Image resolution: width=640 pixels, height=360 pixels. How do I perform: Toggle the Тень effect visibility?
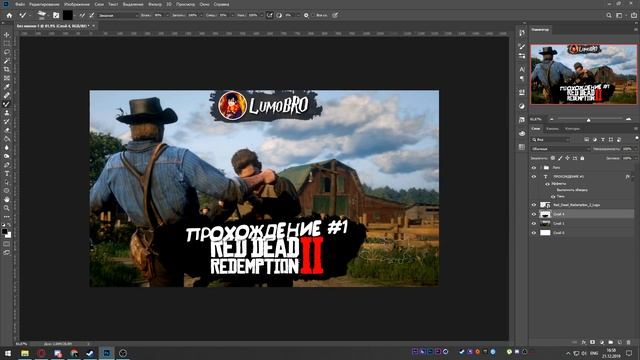tap(553, 197)
